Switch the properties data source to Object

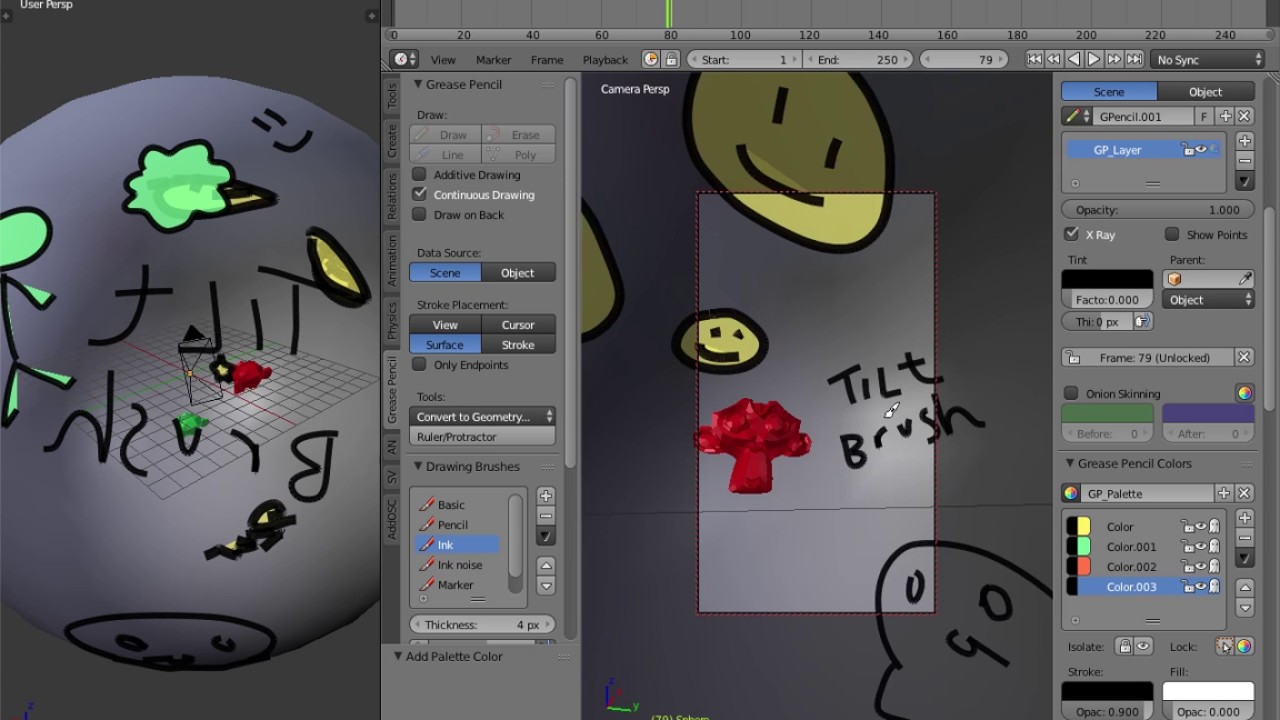pos(1205,91)
